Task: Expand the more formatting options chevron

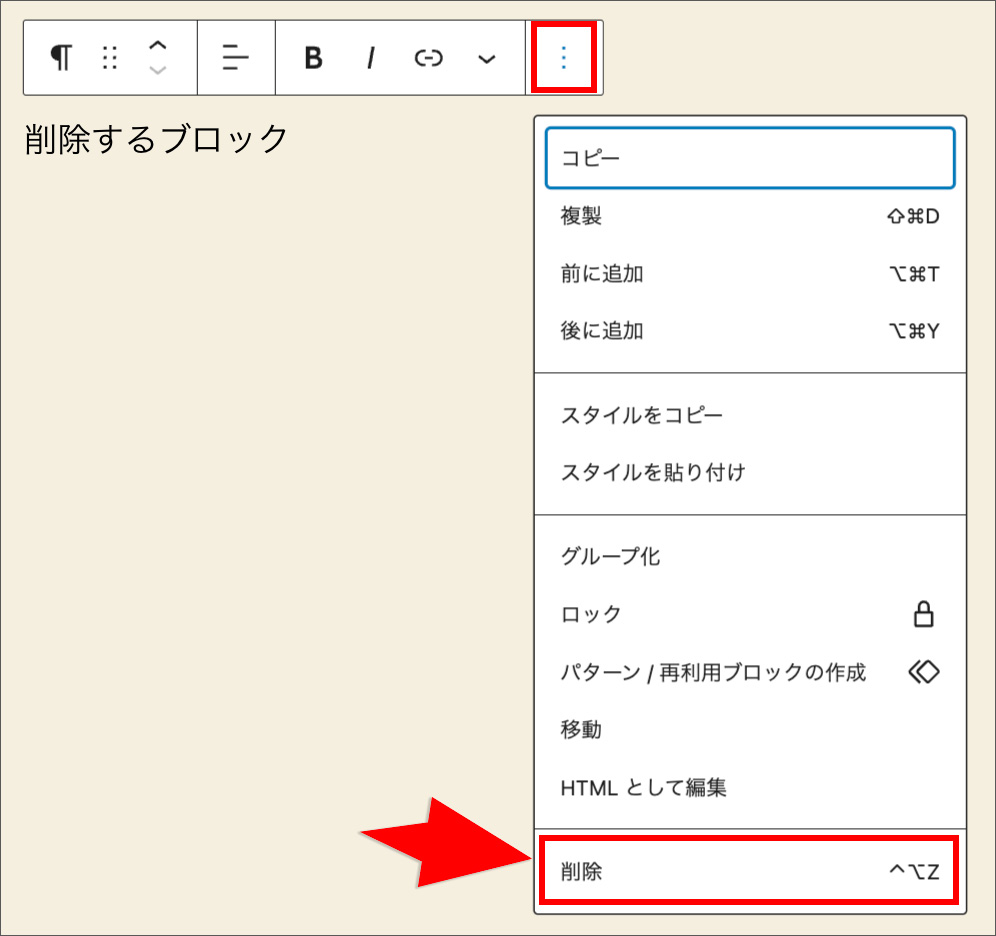Action: point(486,60)
